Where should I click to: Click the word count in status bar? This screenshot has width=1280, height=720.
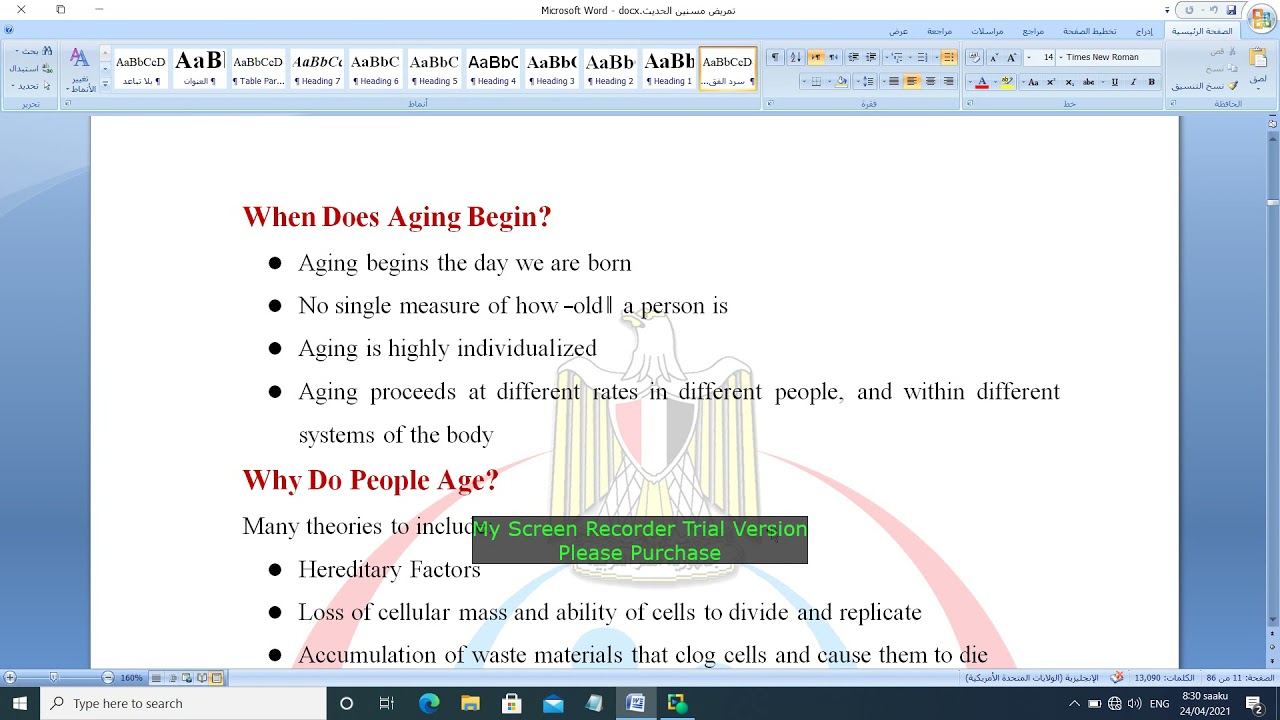point(1164,678)
